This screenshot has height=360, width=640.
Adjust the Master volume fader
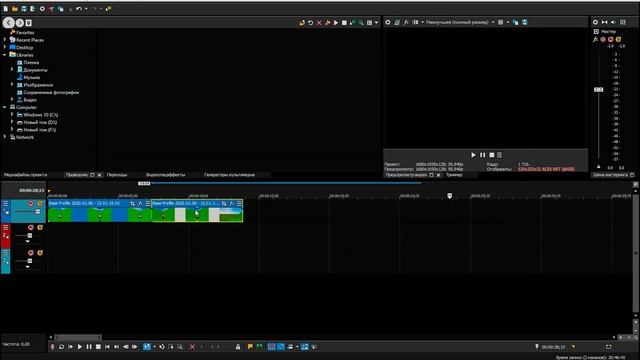[x=598, y=89]
